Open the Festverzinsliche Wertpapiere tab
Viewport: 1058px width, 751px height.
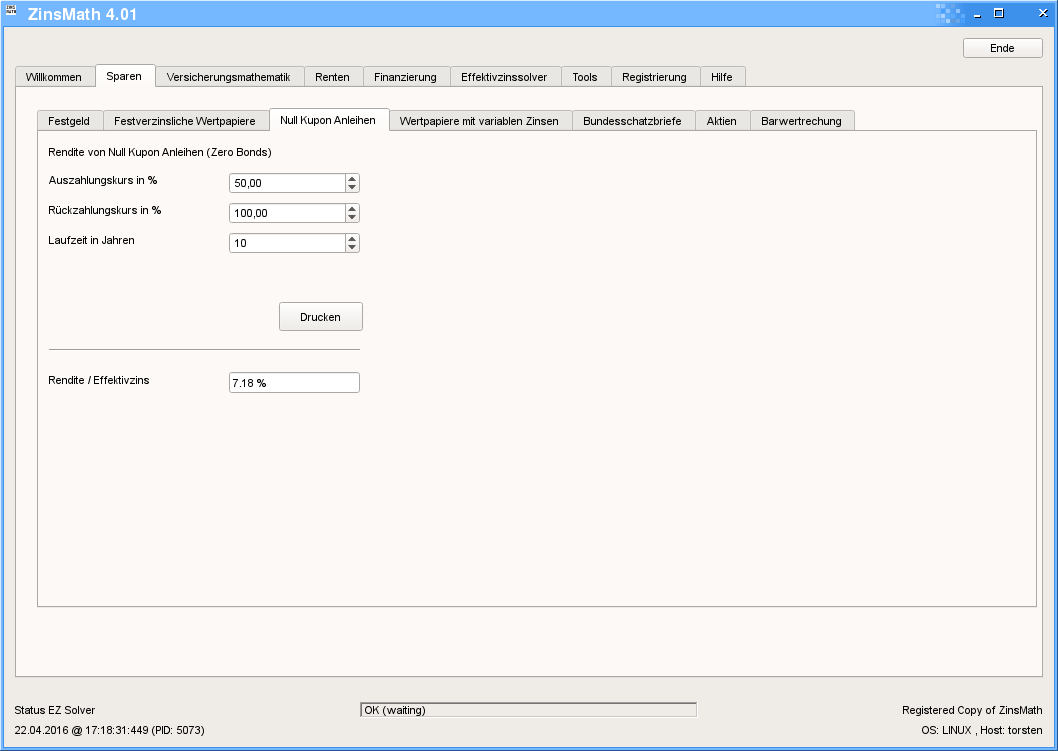click(185, 121)
